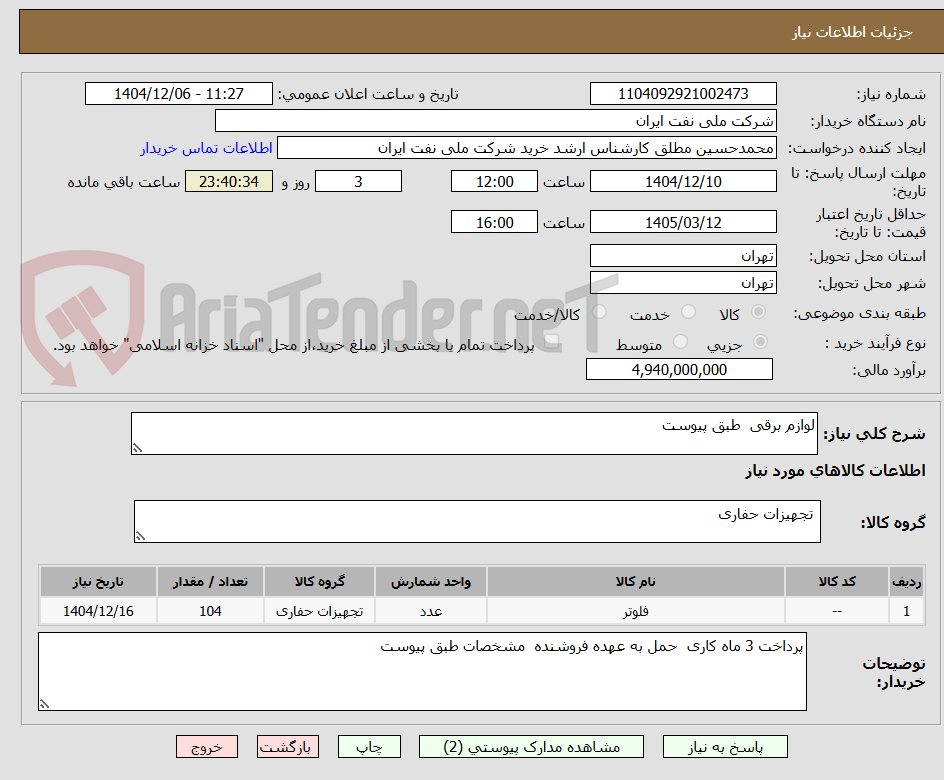Viewport: 944px width, 780px height.
Task: Click the financial estimate field 4,940,000,000
Action: click(679, 370)
